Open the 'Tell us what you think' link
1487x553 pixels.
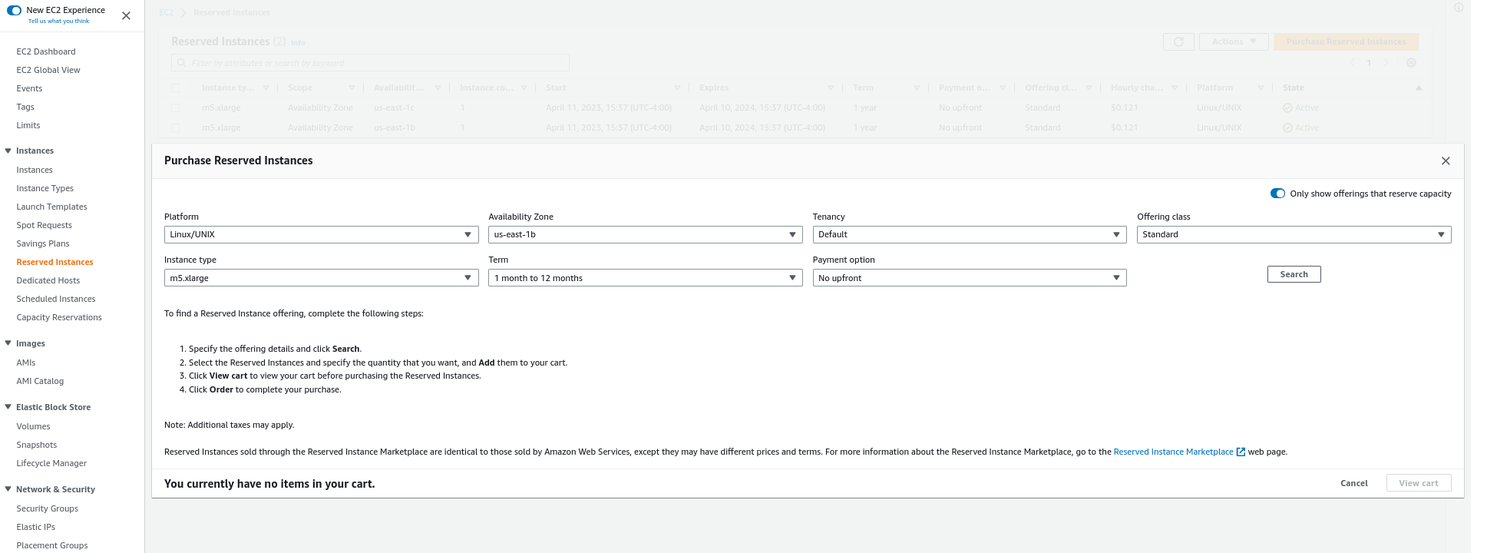point(58,21)
